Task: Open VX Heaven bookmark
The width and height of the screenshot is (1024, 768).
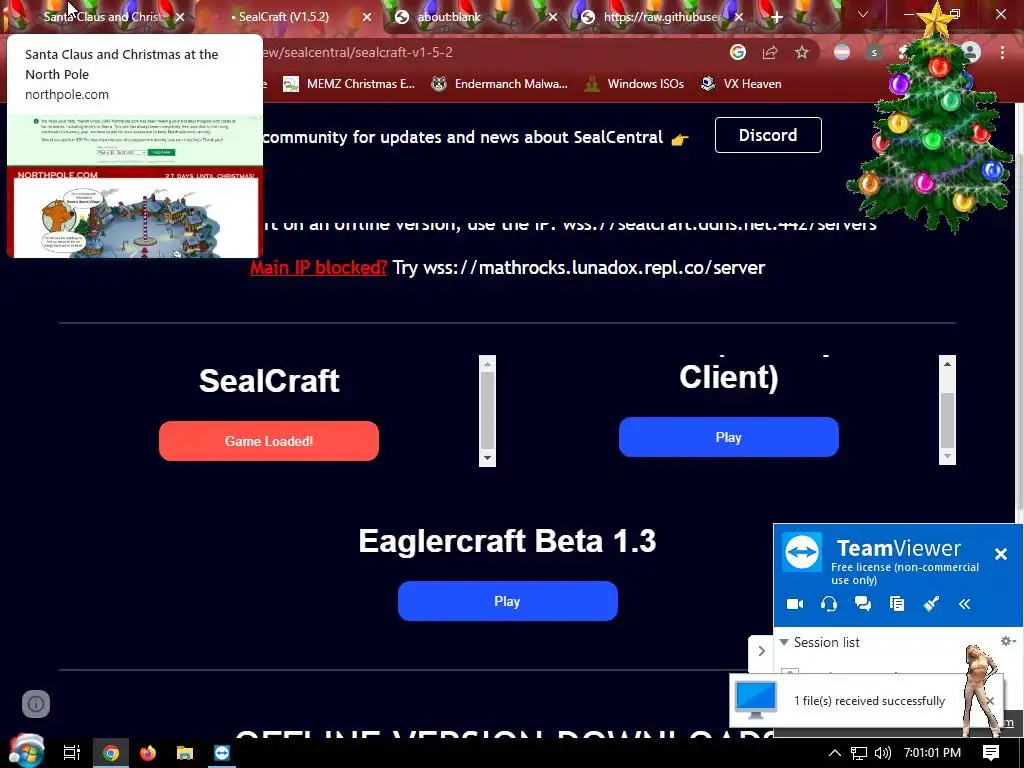Action: pyautogui.click(x=741, y=84)
